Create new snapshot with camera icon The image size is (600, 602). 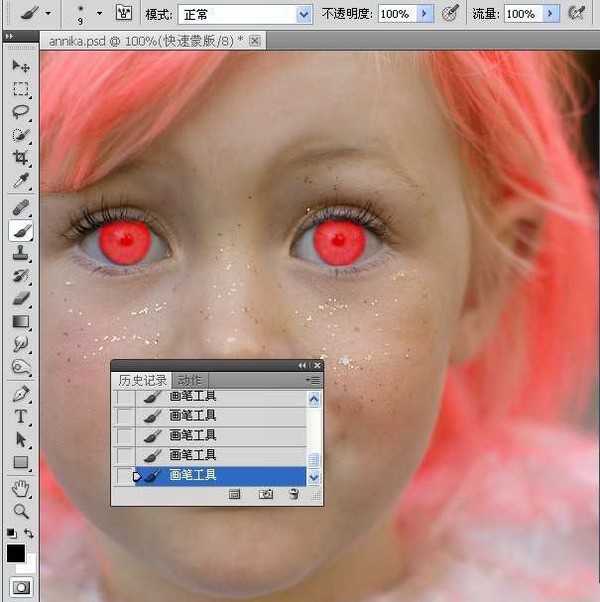(x=266, y=494)
